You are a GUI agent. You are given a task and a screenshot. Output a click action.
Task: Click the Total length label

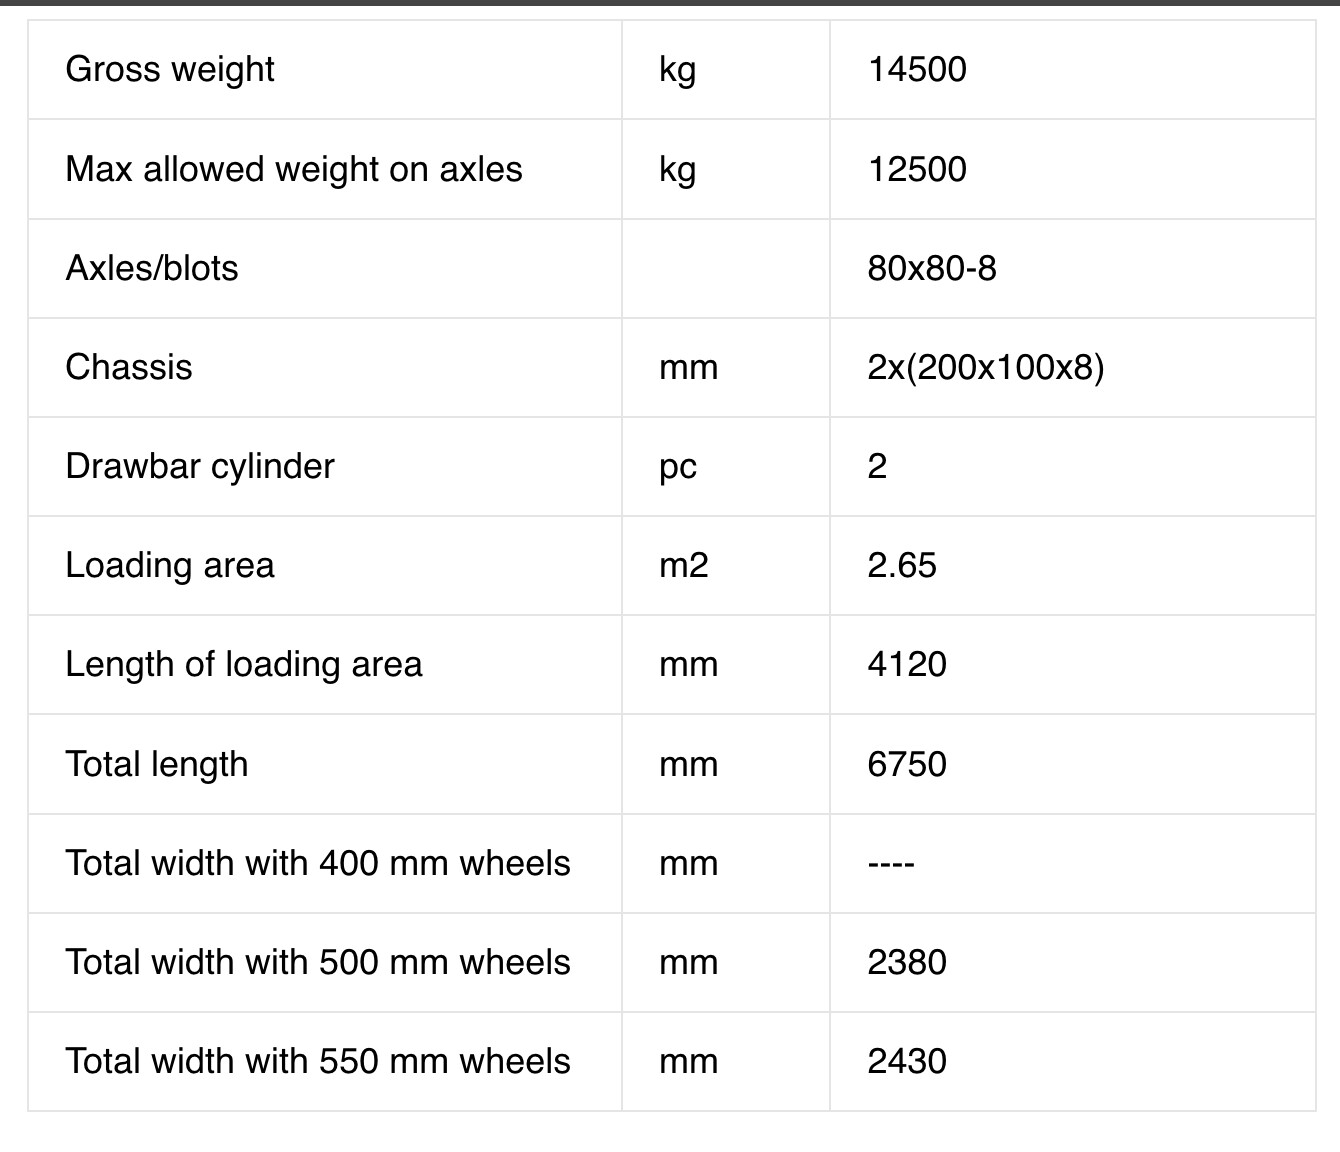157,765
